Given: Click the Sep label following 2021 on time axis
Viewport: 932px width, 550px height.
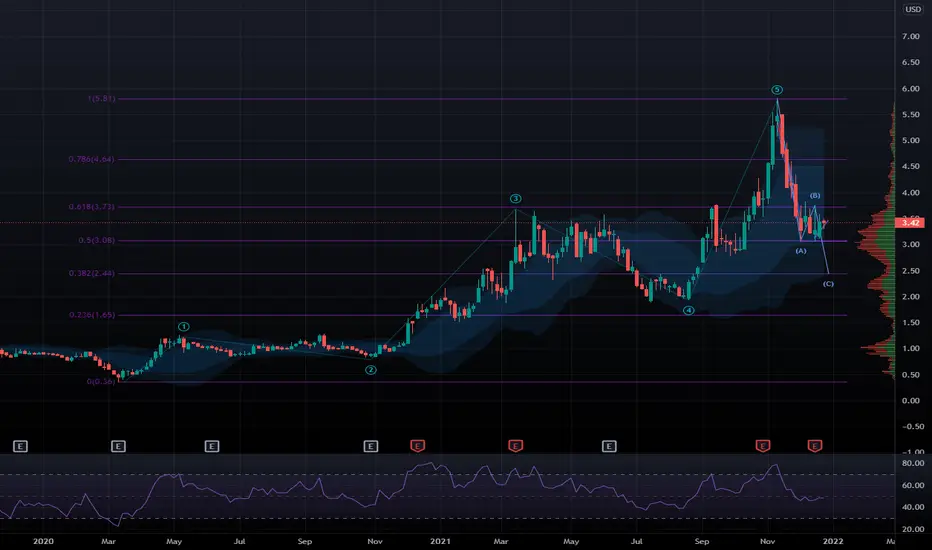Looking at the screenshot, I should (x=702, y=541).
